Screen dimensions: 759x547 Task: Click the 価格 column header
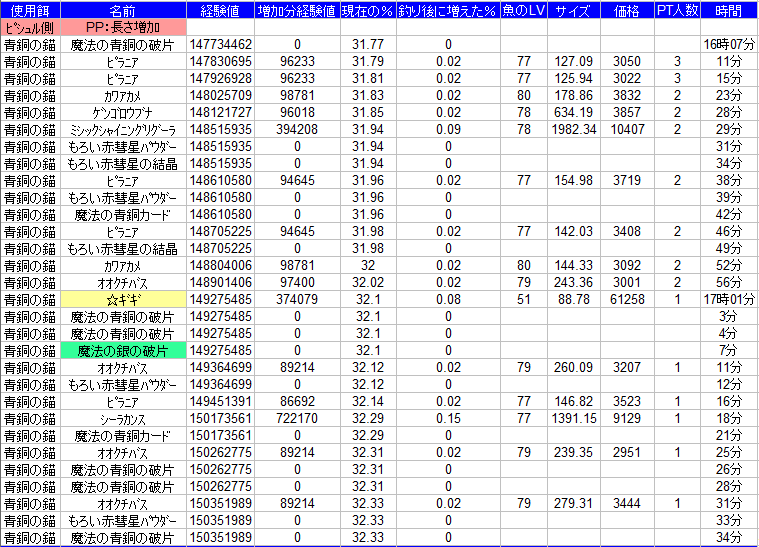tap(627, 10)
